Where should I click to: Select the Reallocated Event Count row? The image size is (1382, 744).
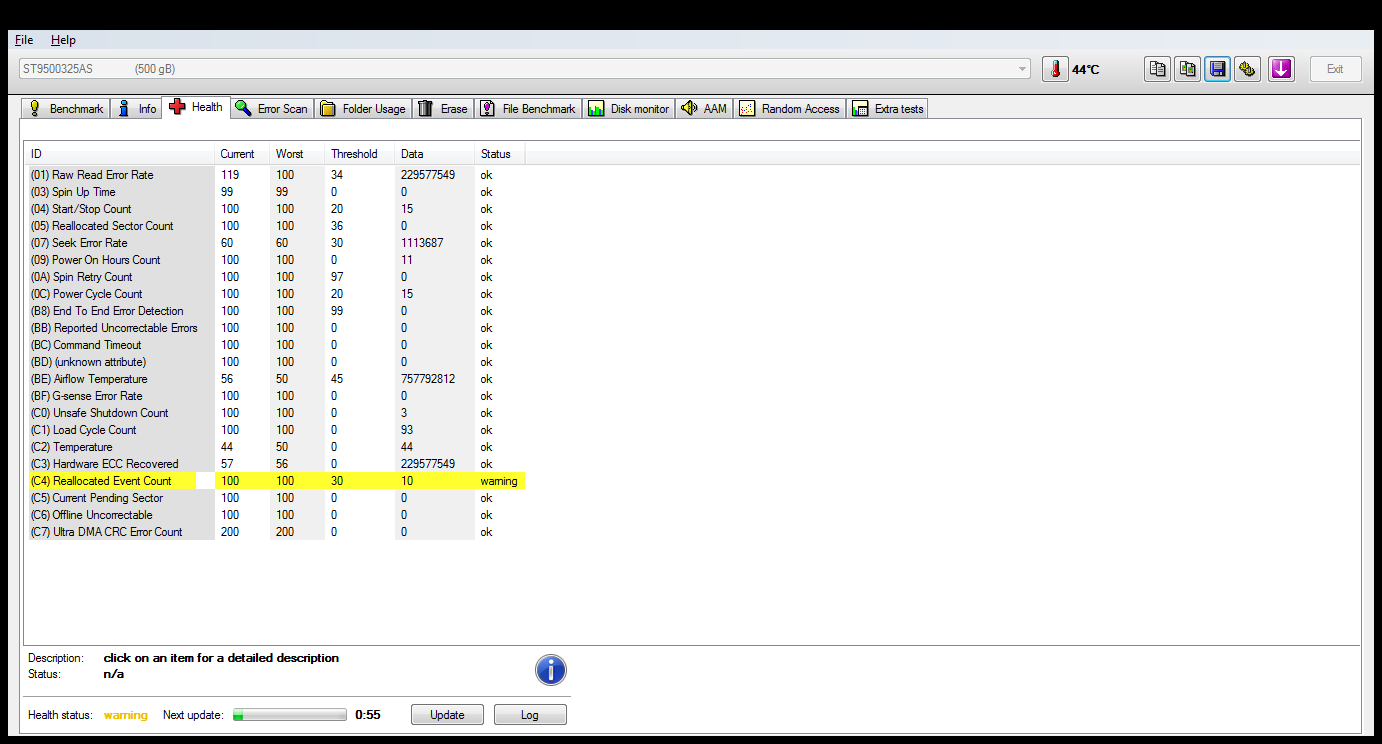click(x=277, y=481)
